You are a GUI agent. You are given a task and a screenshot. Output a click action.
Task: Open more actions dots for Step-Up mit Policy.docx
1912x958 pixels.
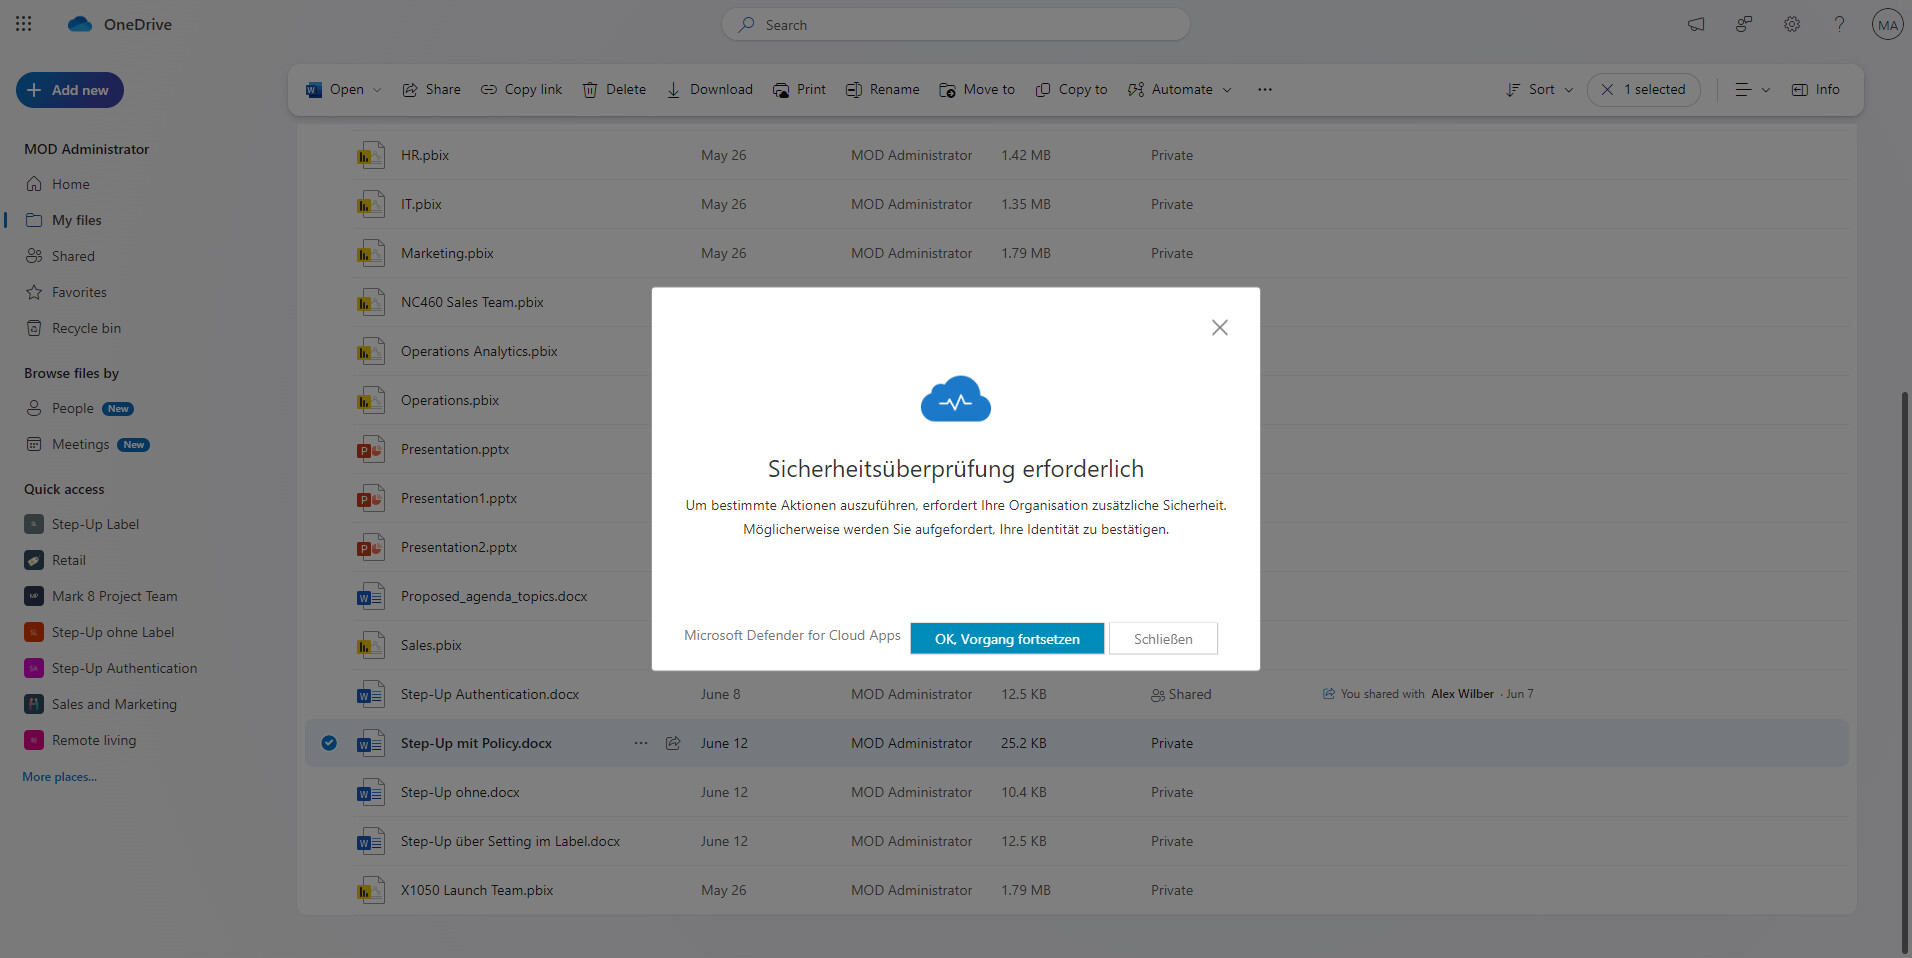click(641, 743)
